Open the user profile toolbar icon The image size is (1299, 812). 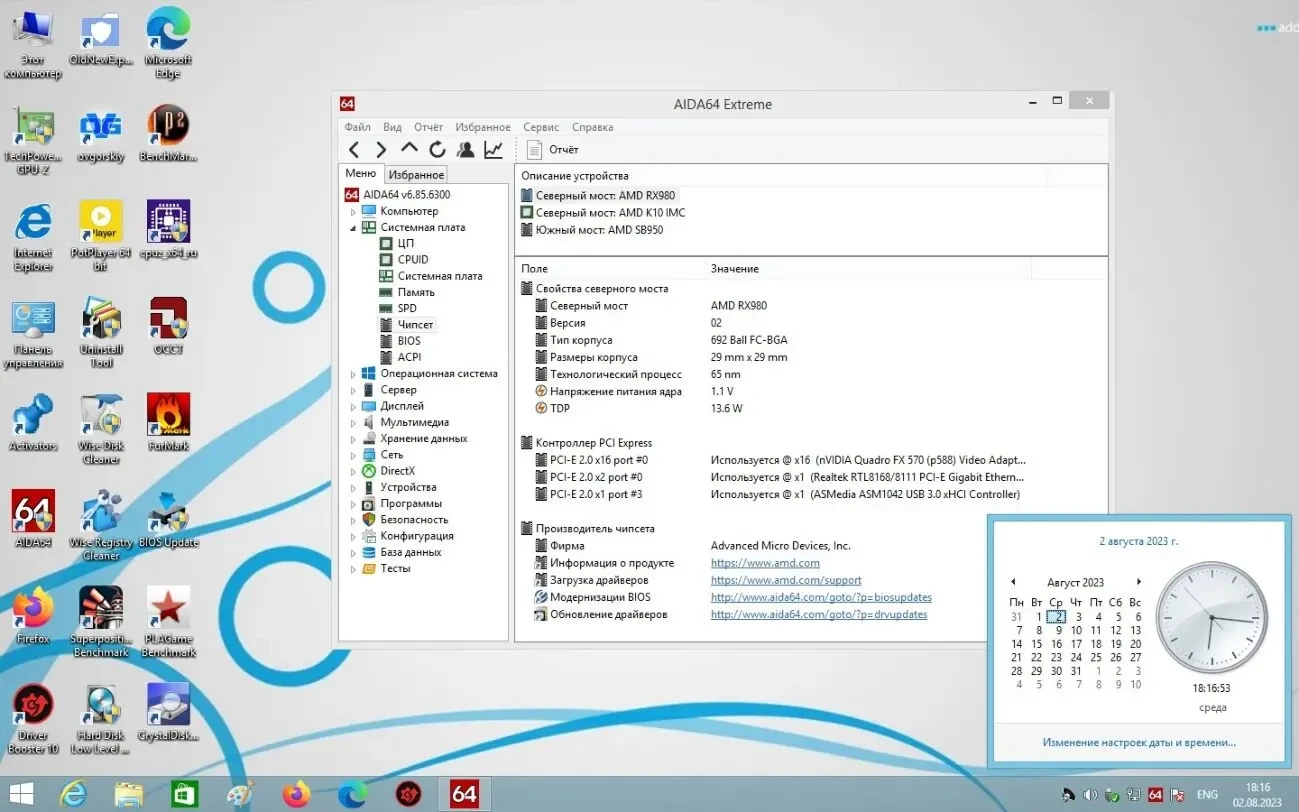tap(465, 150)
